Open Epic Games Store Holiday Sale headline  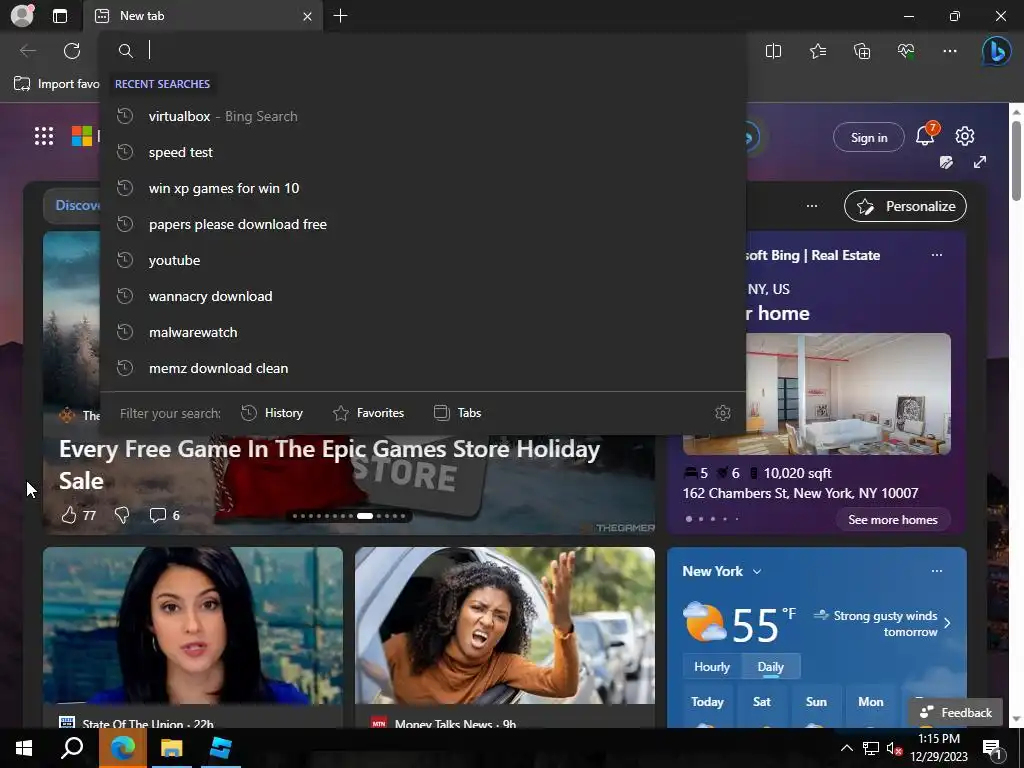coord(330,465)
